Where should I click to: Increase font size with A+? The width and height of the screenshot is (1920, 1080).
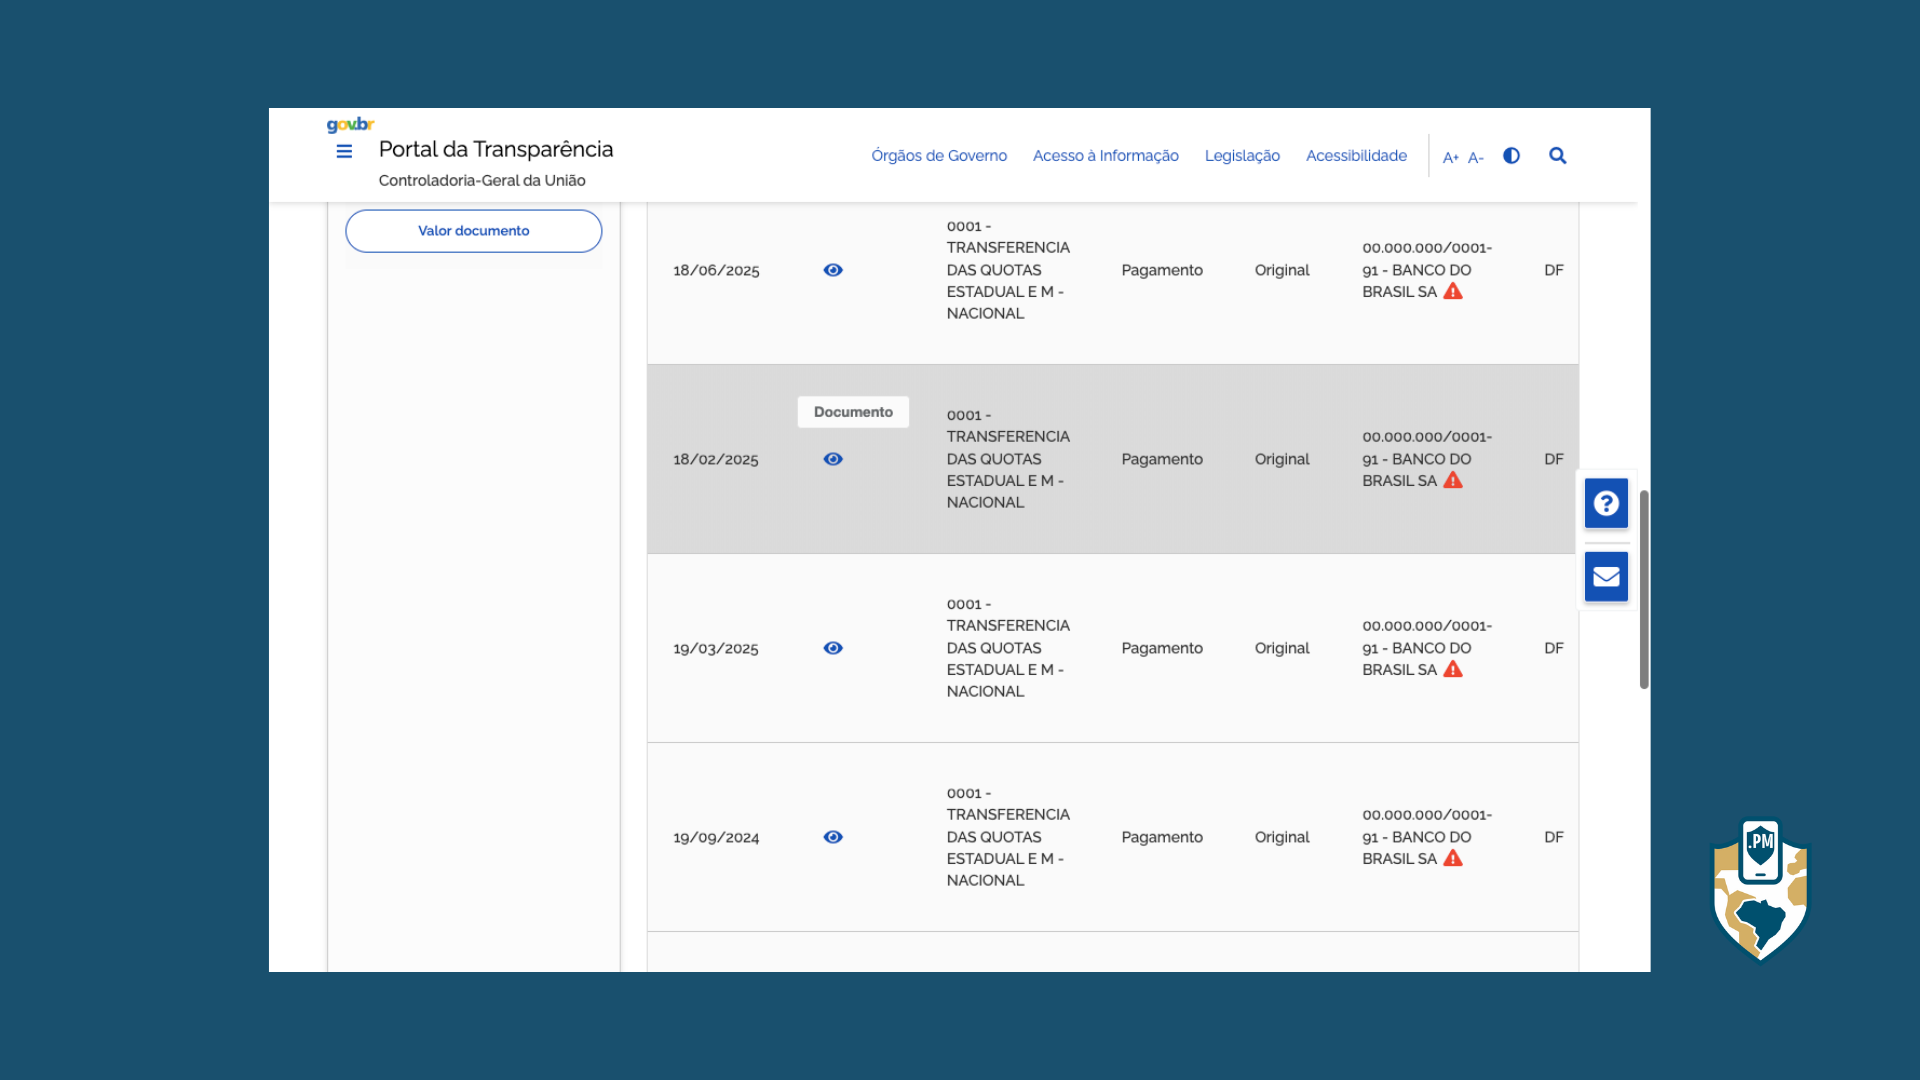coord(1450,157)
